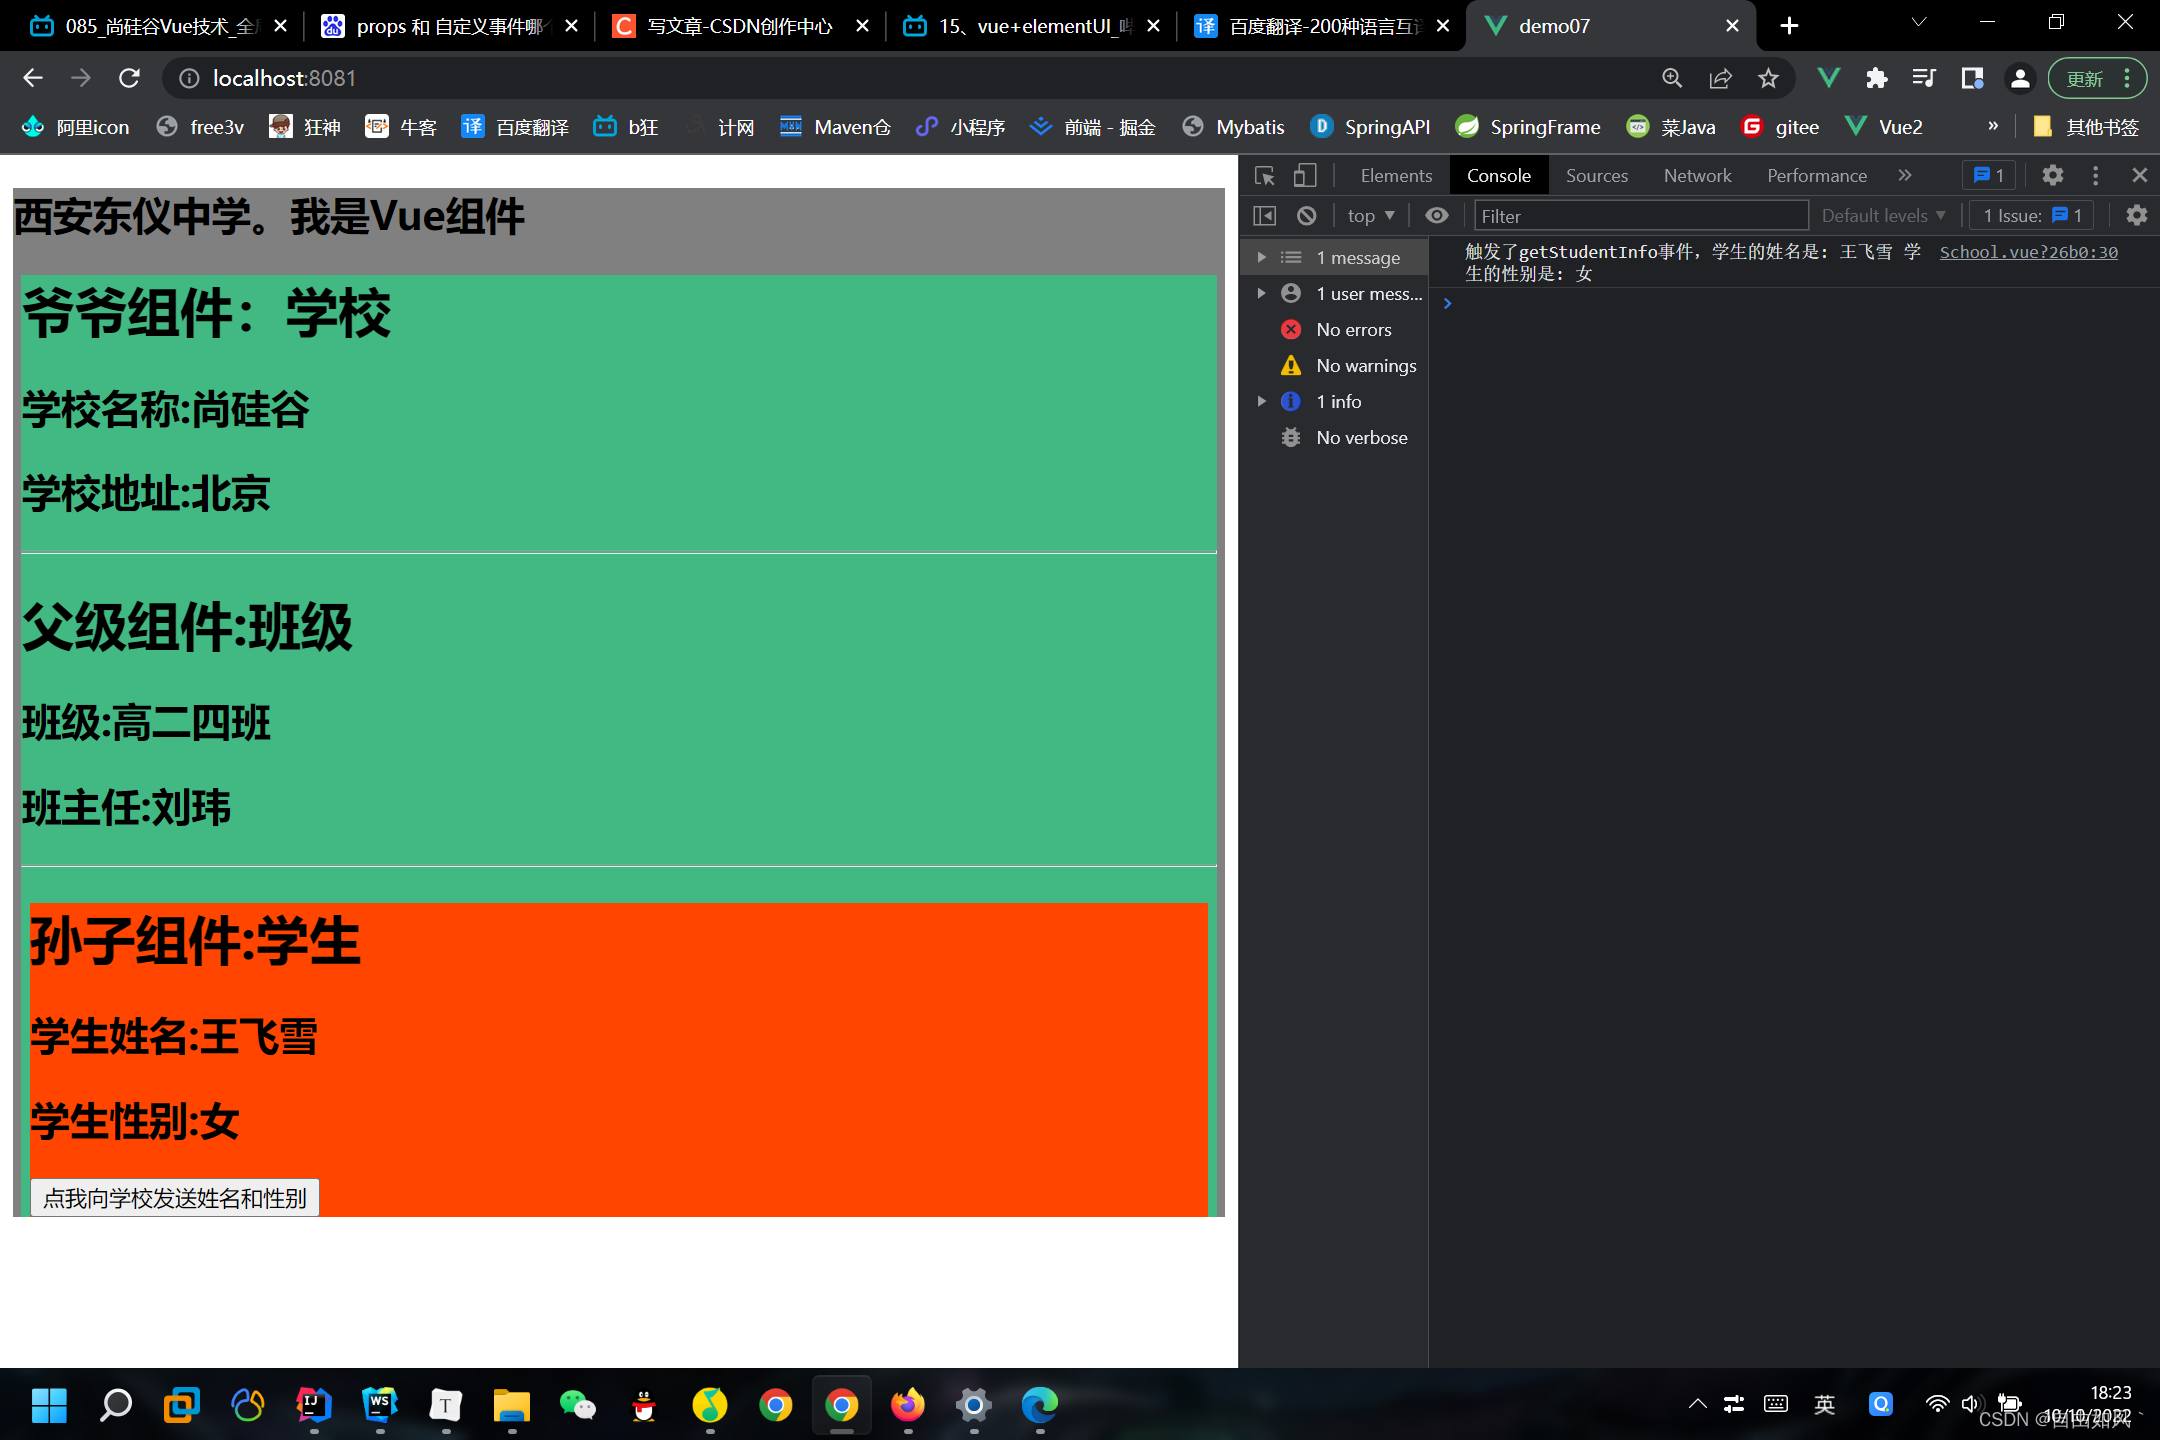
Task: Switch to the Network panel tab
Action: point(1697,175)
